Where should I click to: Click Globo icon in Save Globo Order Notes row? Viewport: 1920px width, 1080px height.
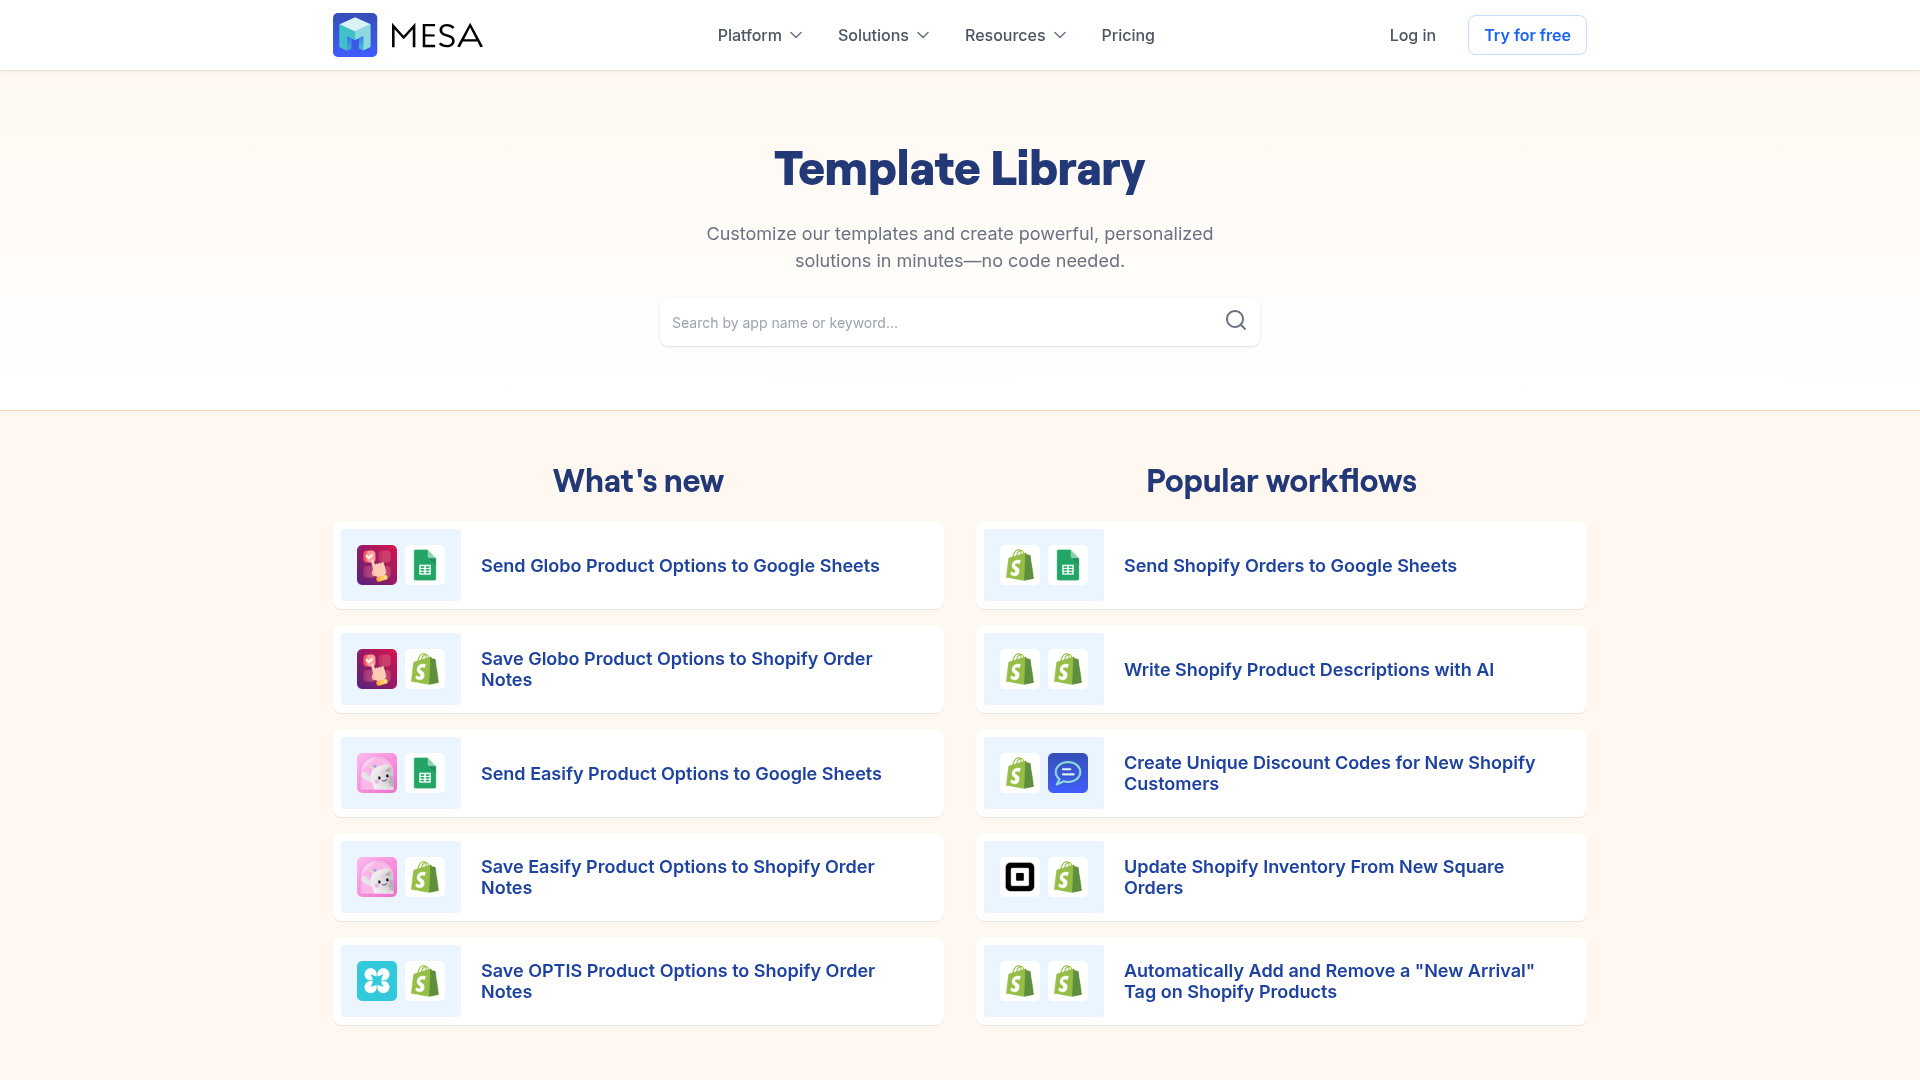(377, 669)
